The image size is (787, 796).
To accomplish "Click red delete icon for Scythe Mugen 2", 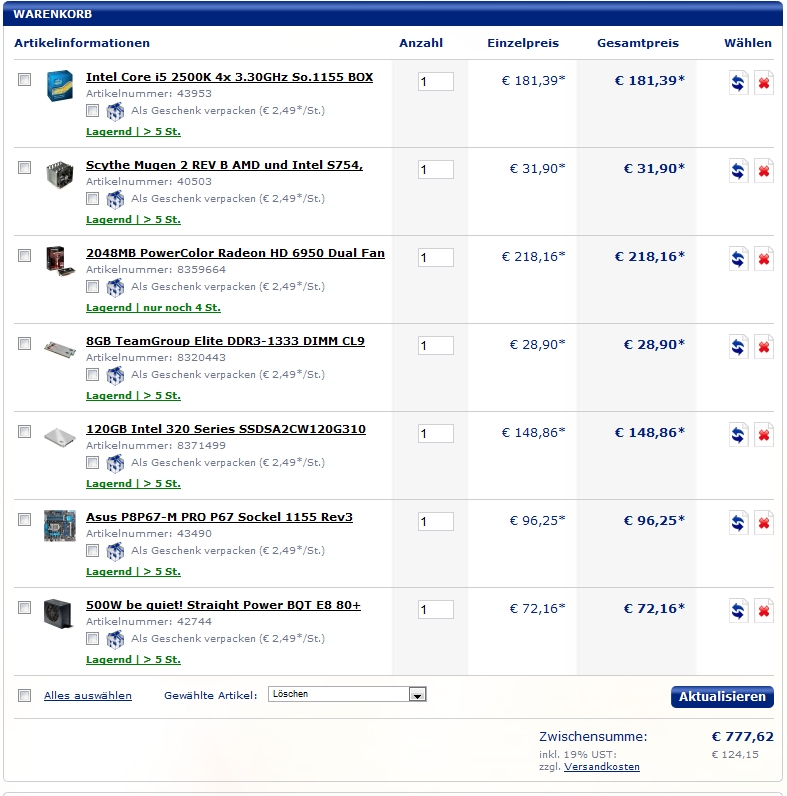I will coord(764,171).
